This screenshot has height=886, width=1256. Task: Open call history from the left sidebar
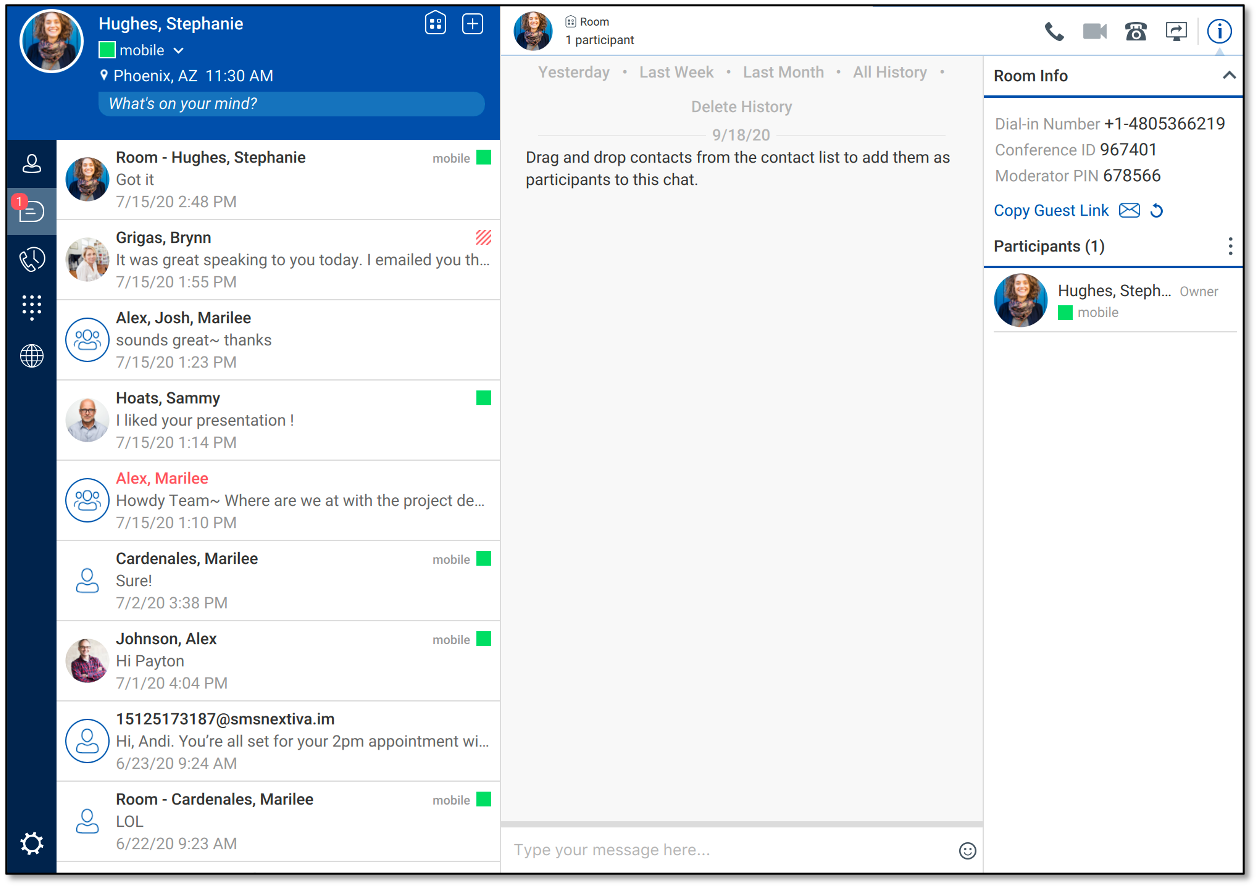31,258
